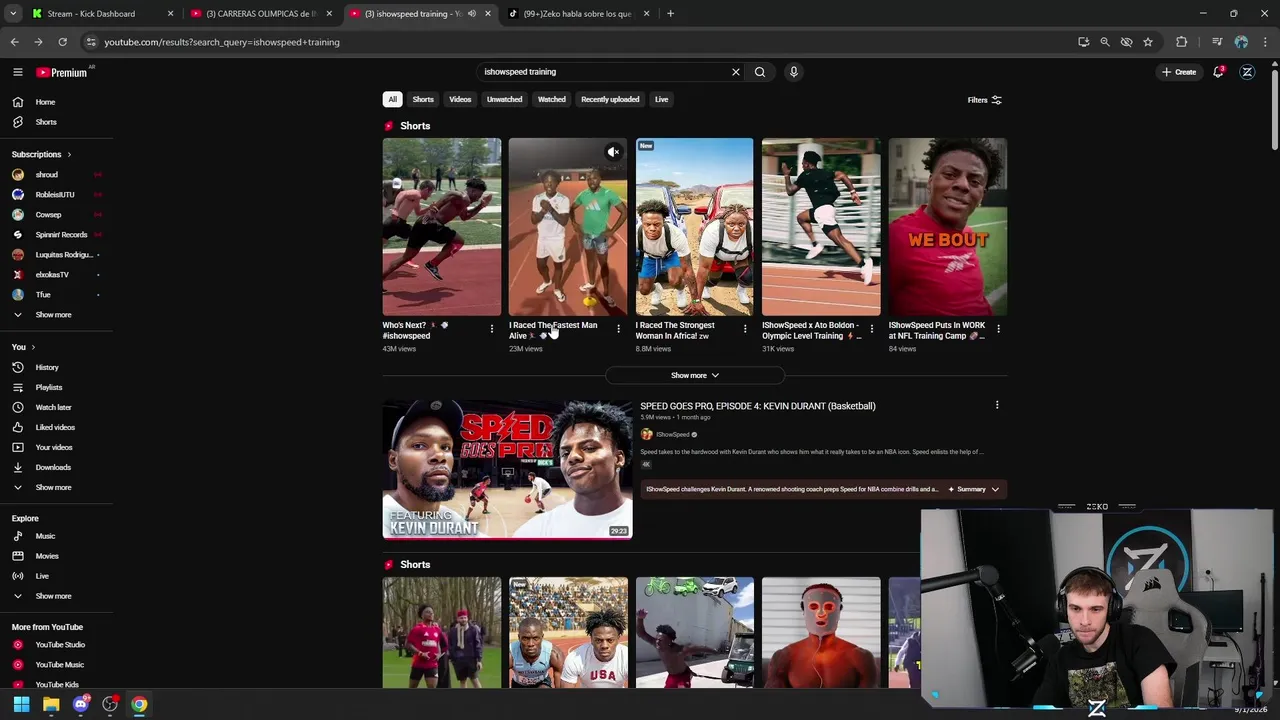Switch to Zeko habla sobre tab
Viewport: 1280px width, 720px height.
point(578,14)
